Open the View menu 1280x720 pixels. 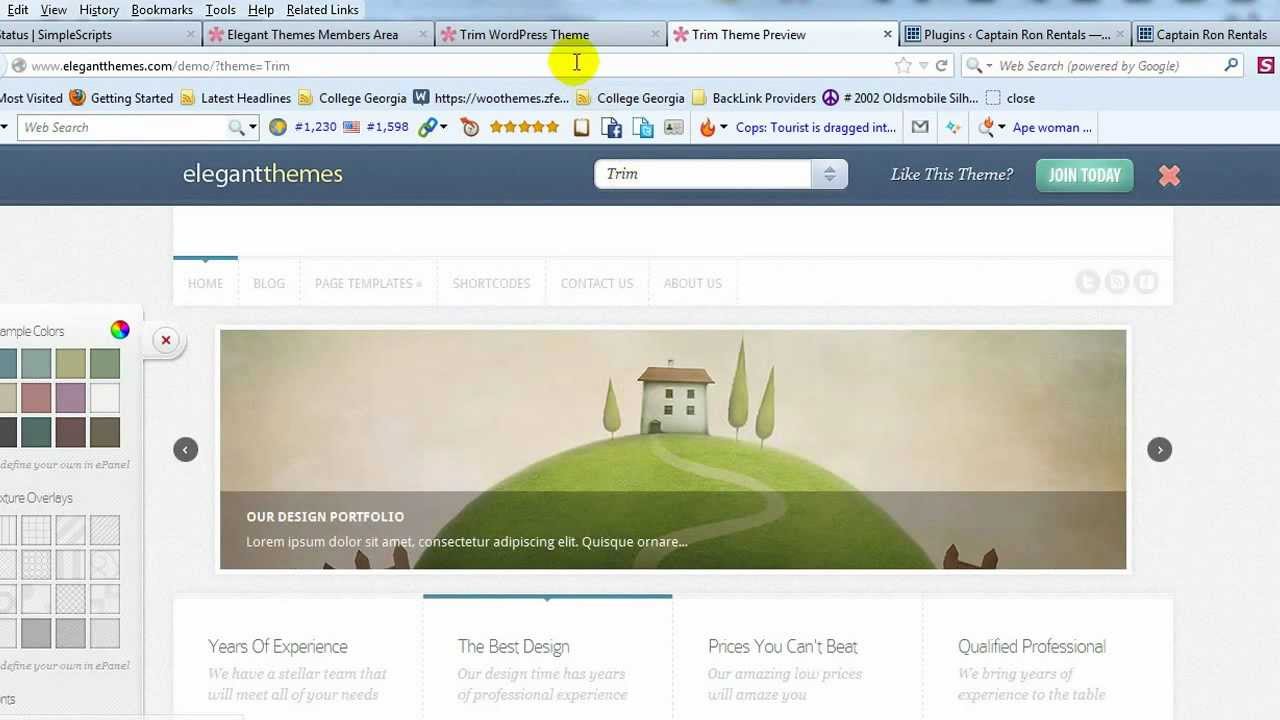point(54,10)
